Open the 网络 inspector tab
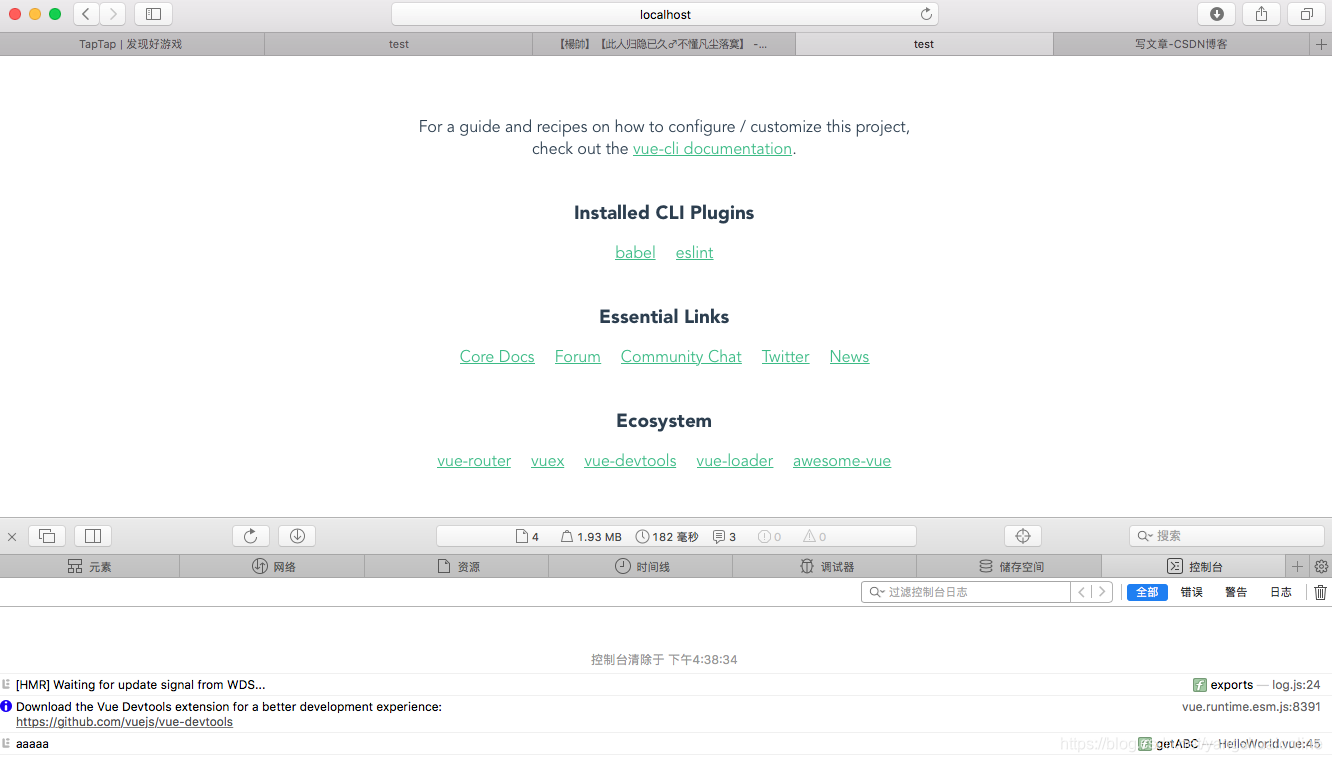The image size is (1332, 762). pyautogui.click(x=272, y=567)
